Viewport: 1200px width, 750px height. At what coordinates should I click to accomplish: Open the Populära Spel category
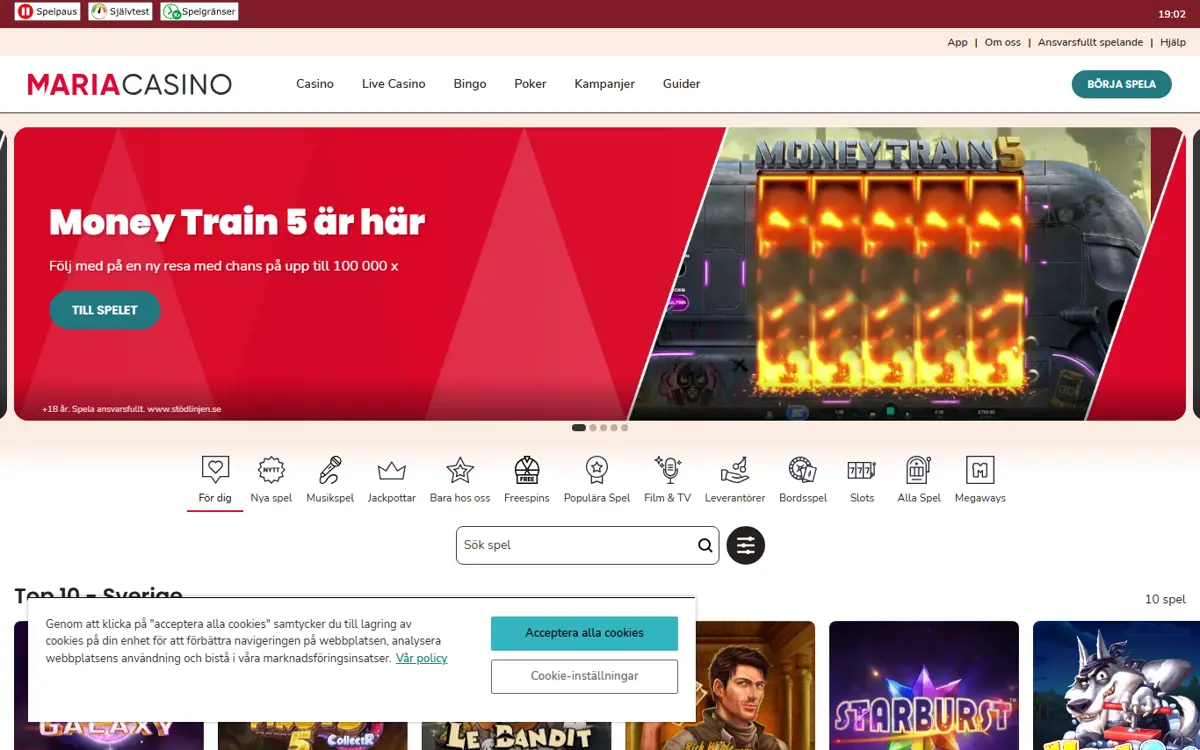pyautogui.click(x=597, y=480)
